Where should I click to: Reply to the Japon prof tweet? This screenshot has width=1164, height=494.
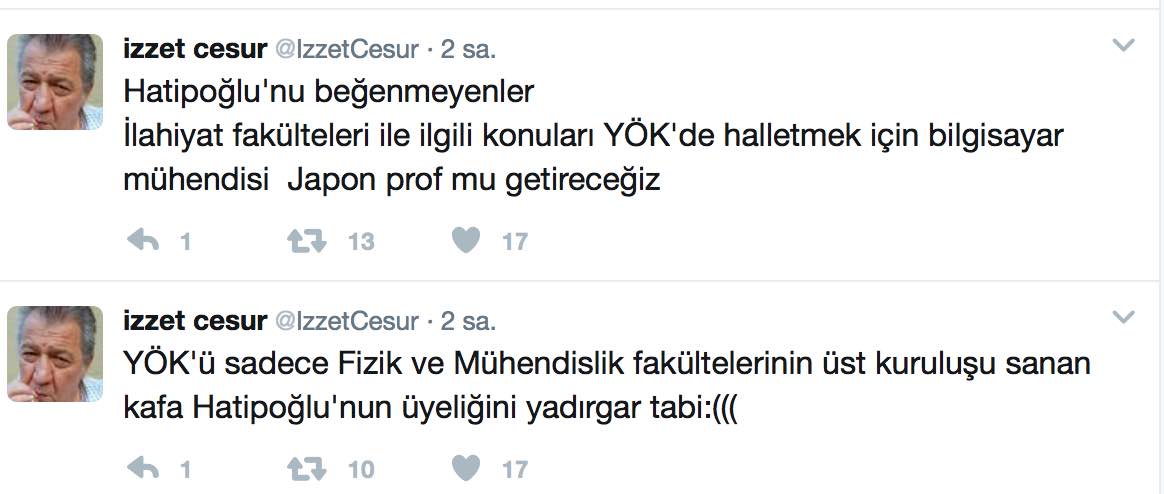[x=144, y=241]
